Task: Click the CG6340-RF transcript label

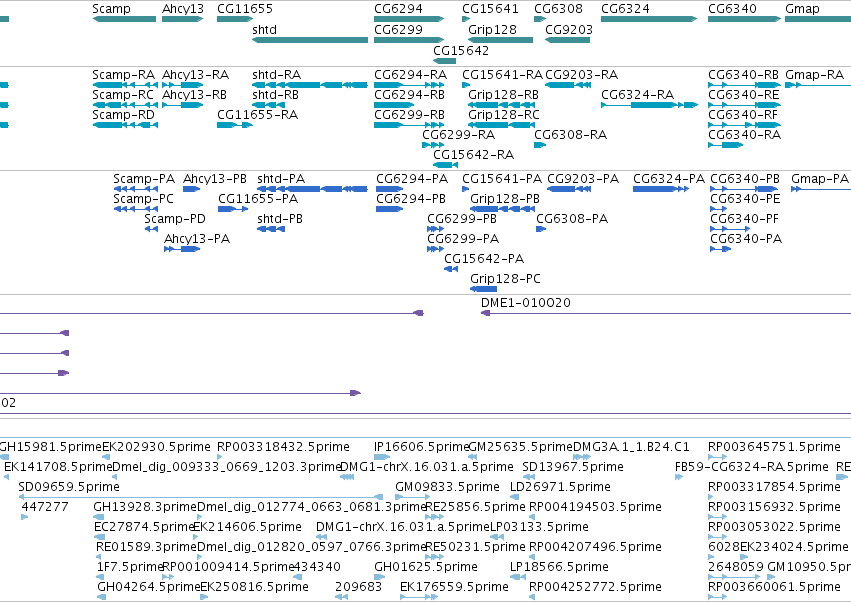Action: (x=743, y=115)
